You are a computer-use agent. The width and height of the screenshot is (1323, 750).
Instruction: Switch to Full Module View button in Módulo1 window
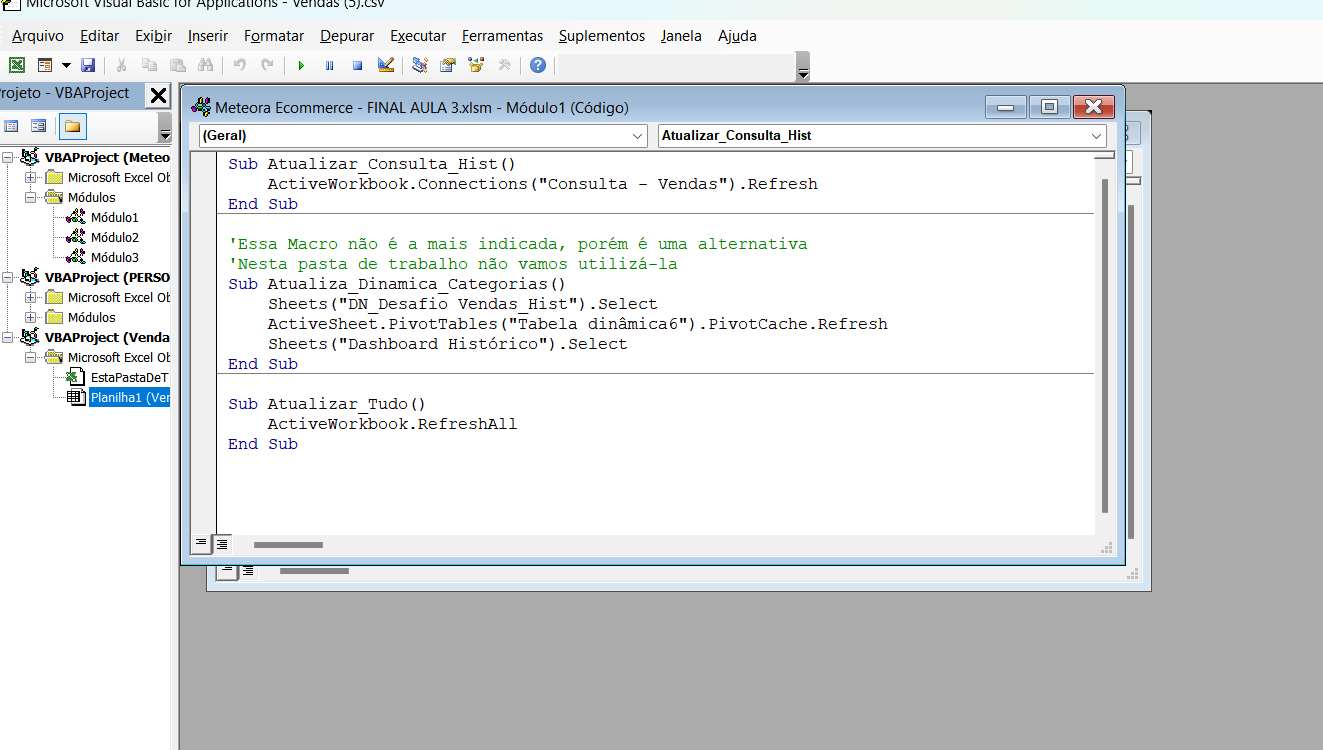(221, 544)
